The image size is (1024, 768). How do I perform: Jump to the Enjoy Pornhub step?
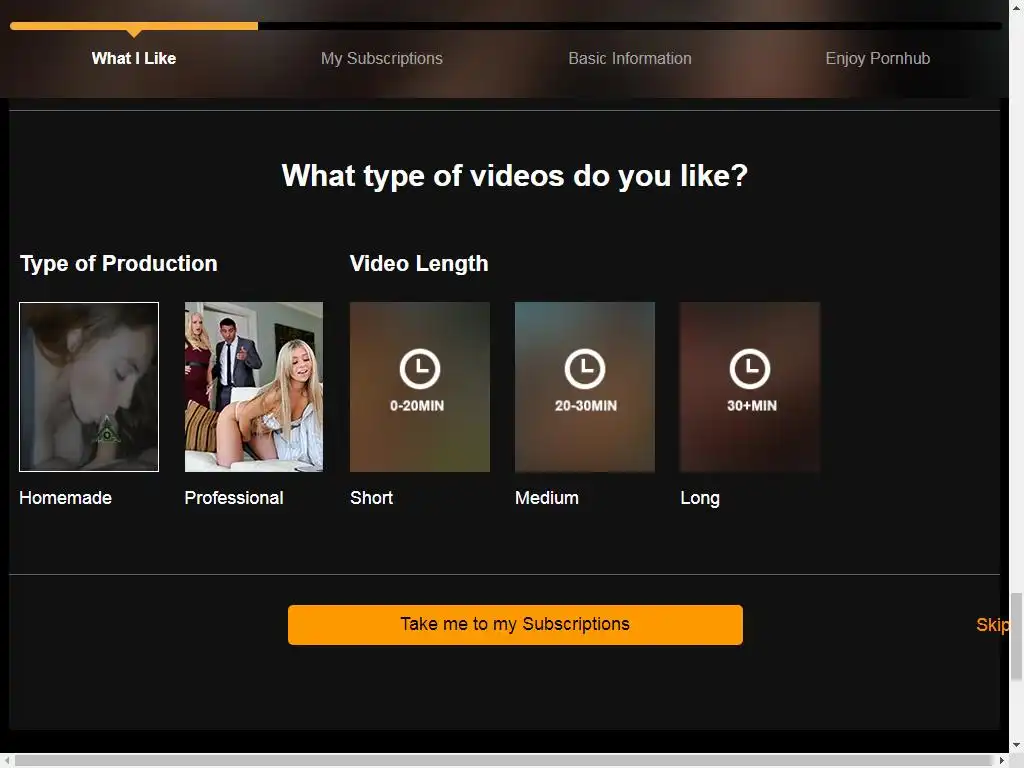coord(878,58)
